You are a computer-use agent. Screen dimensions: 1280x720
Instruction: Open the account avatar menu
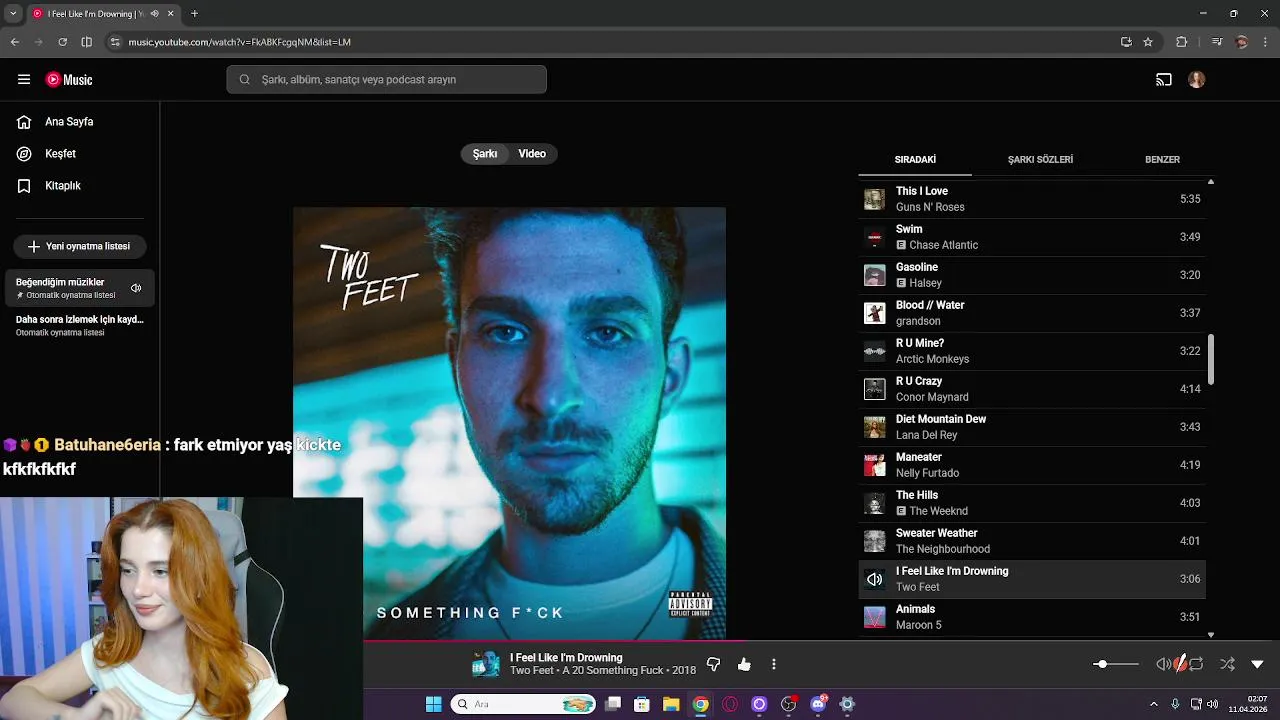(x=1197, y=80)
